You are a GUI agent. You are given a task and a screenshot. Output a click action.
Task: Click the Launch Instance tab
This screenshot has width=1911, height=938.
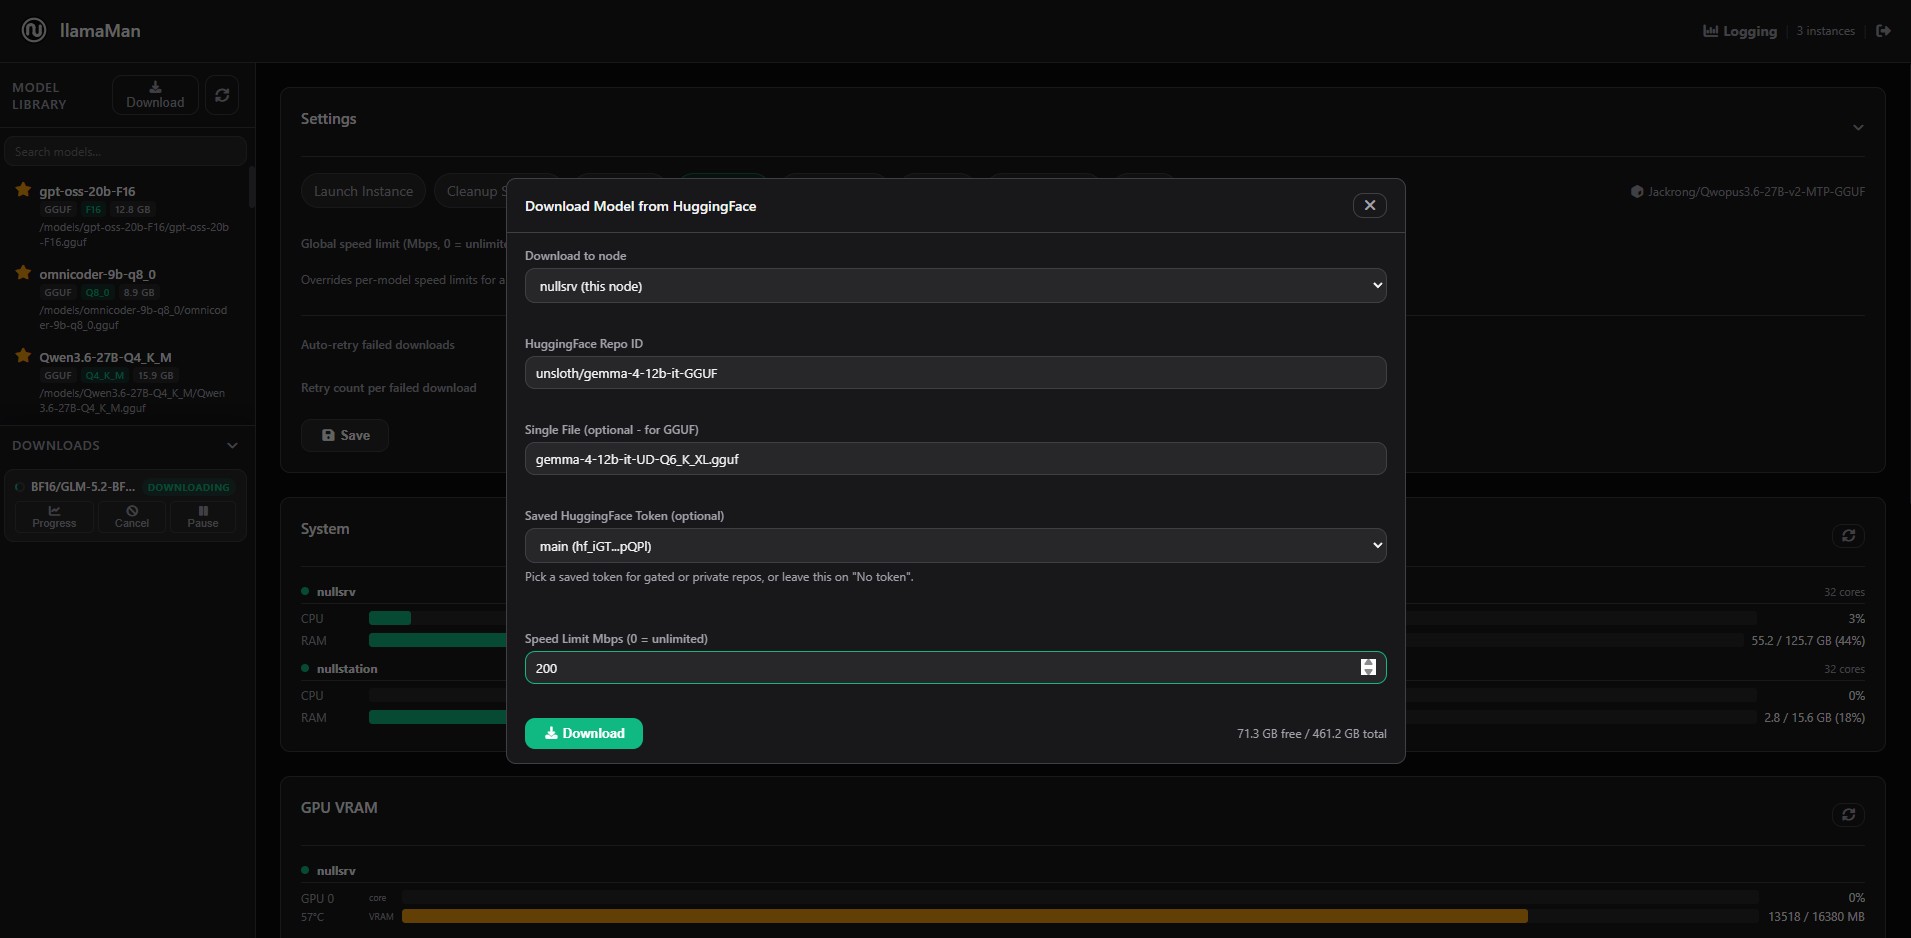coord(363,191)
